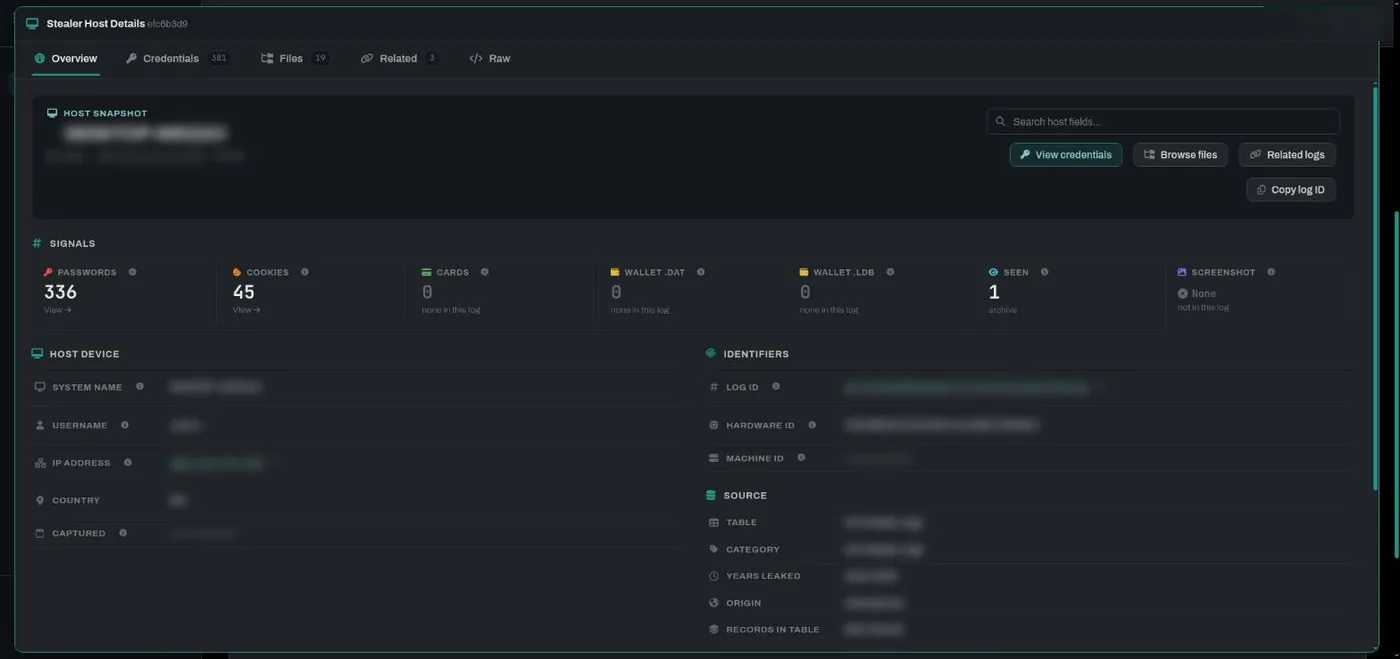The width and height of the screenshot is (1400, 659).
Task: Open the Raw tab
Action: point(490,58)
